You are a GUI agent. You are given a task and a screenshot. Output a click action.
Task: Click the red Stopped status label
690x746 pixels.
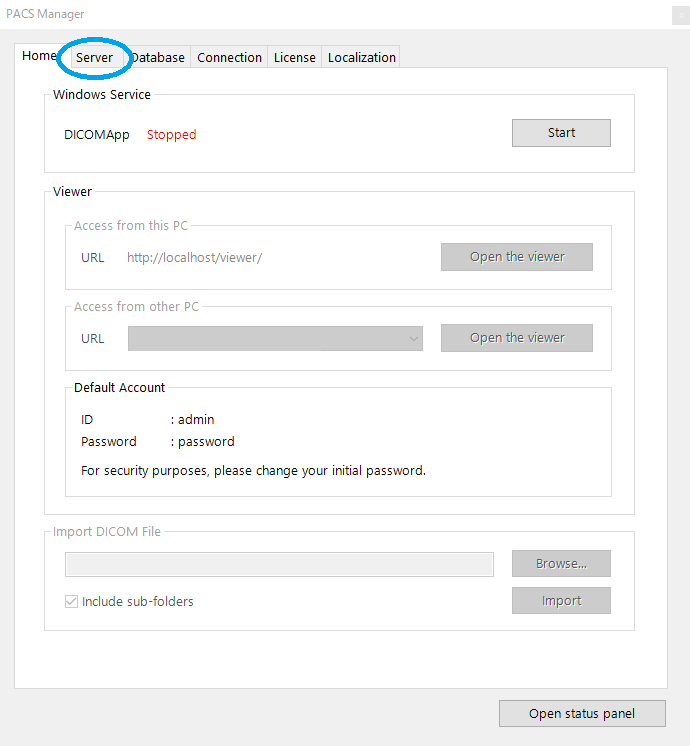(x=171, y=135)
